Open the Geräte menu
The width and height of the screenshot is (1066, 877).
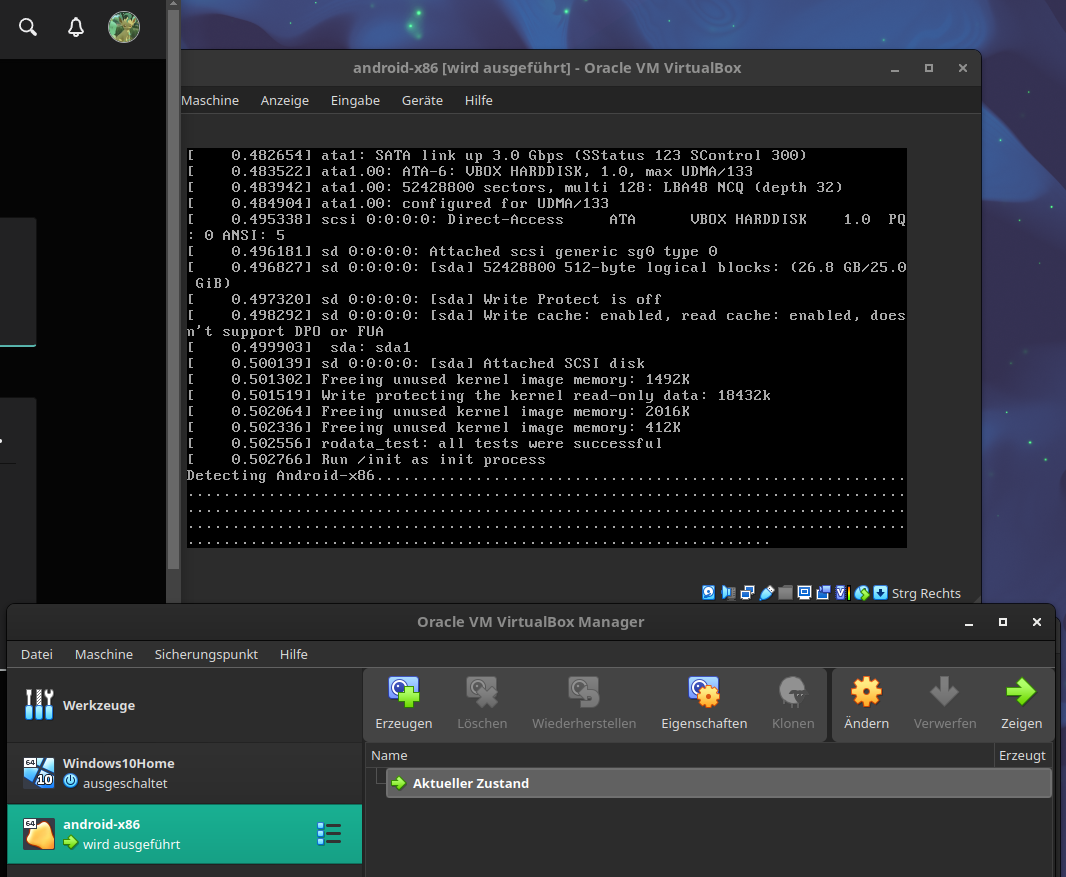pos(424,100)
